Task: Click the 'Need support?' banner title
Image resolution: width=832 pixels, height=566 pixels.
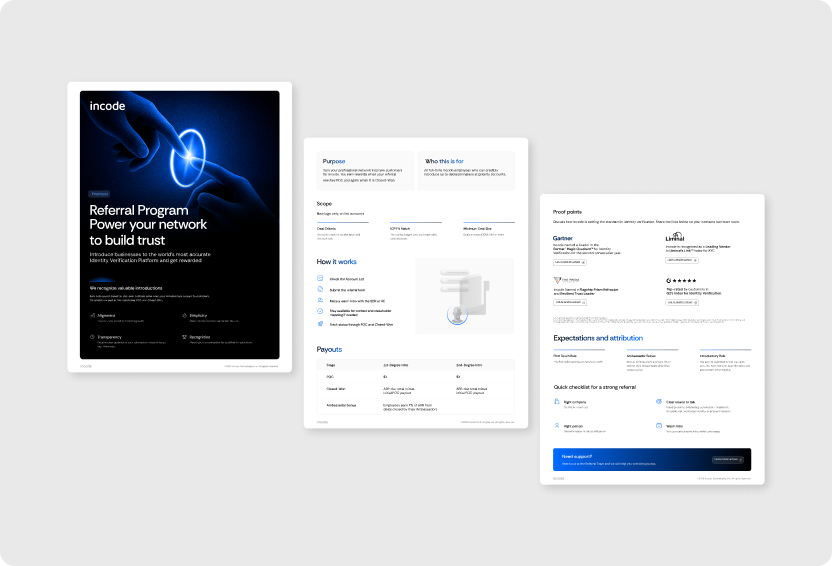Action: [577, 456]
